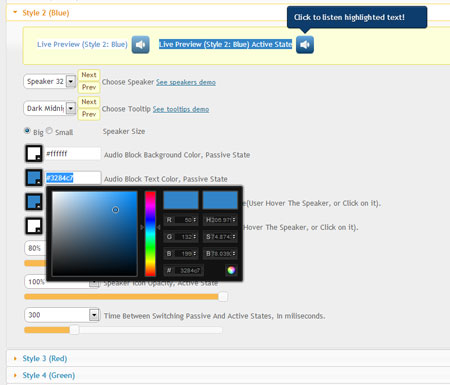450x385 pixels.
Task: Select the Small speaker size option
Action: pos(49,131)
